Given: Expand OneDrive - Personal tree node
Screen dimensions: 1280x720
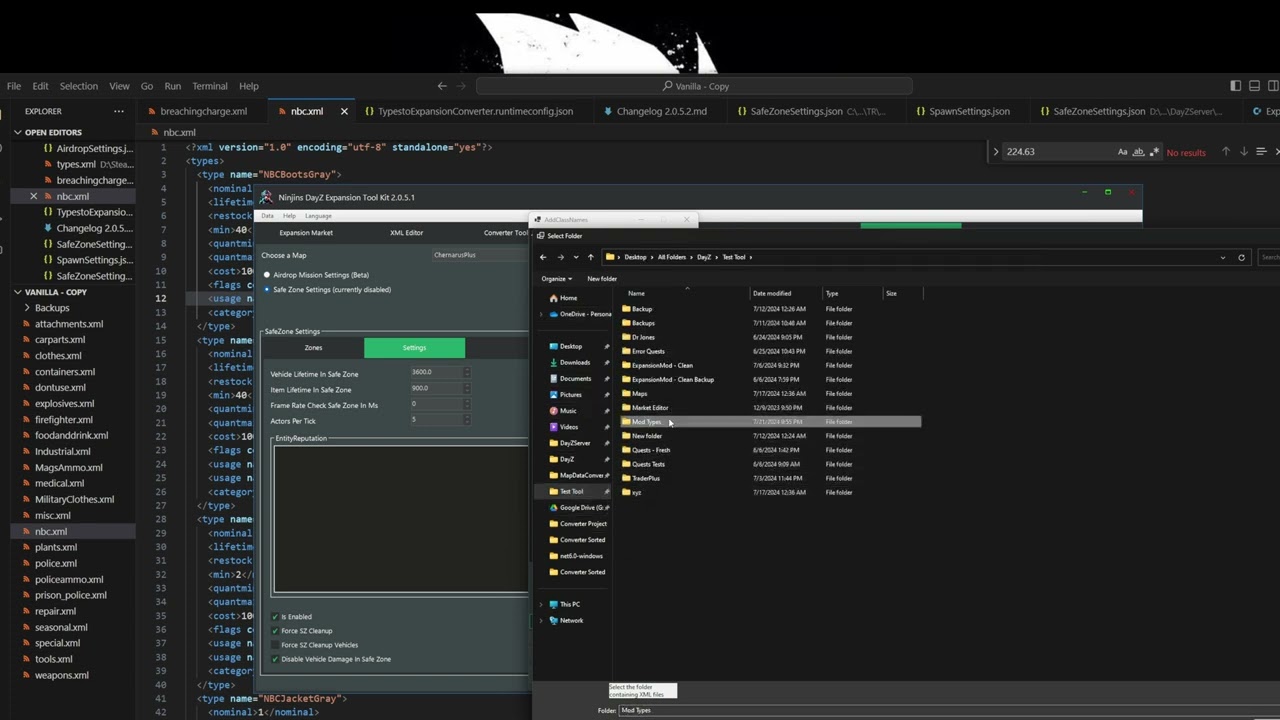Looking at the screenshot, I should [541, 314].
